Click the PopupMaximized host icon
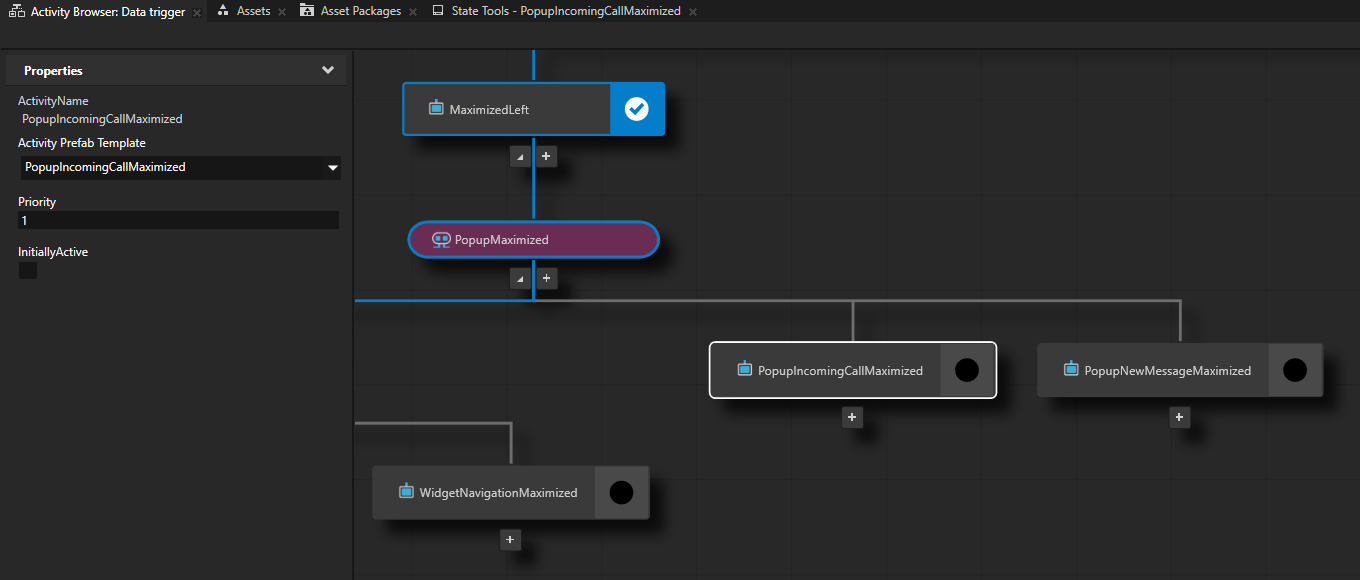The image size is (1360, 580). point(441,240)
